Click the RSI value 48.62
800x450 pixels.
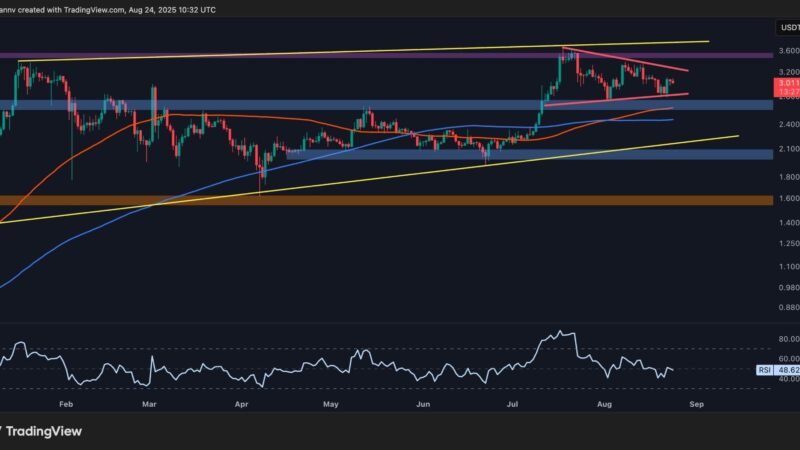[x=788, y=370]
